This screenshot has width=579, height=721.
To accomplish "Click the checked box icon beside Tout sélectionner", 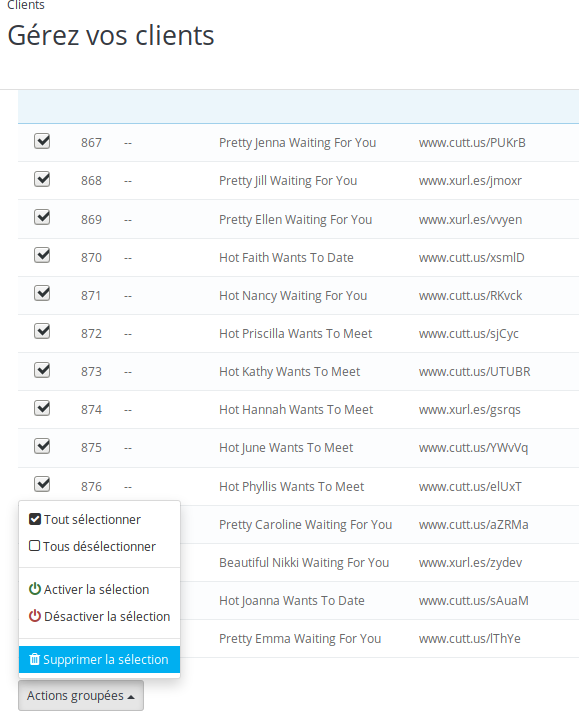I will coord(34,519).
